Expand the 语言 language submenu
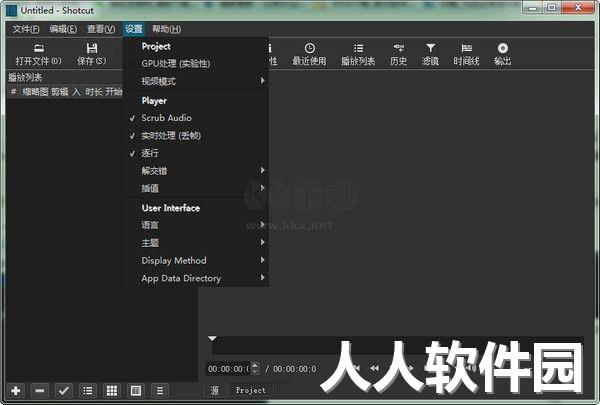Screen dimensions: 600x405 click(197, 225)
